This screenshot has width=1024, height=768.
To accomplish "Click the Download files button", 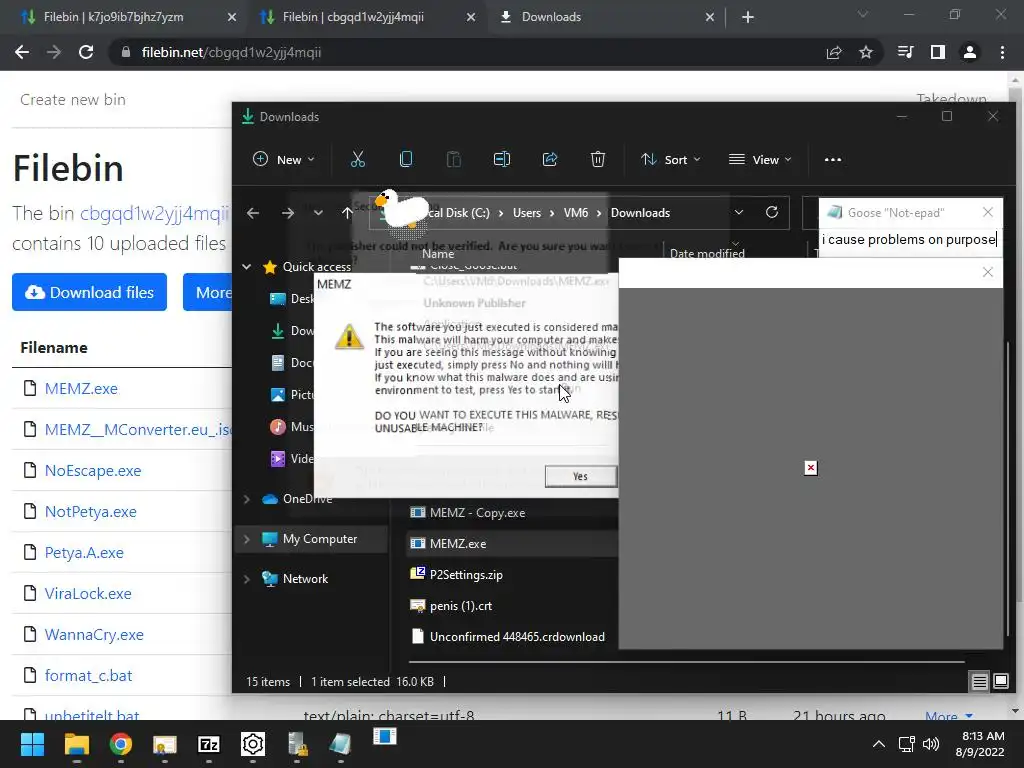I will click(x=89, y=292).
